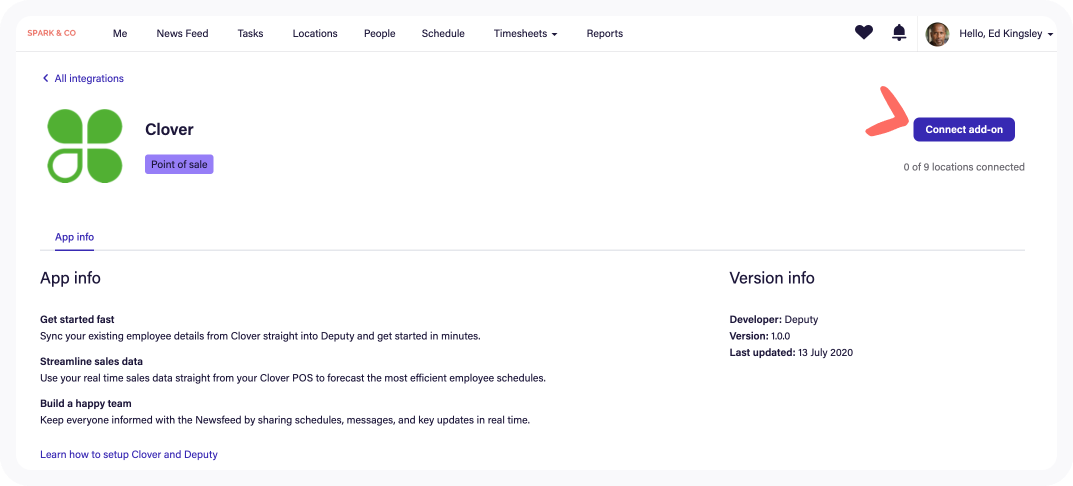Click the Use your real time sales data sentence
The image size is (1073, 486).
pos(293,378)
